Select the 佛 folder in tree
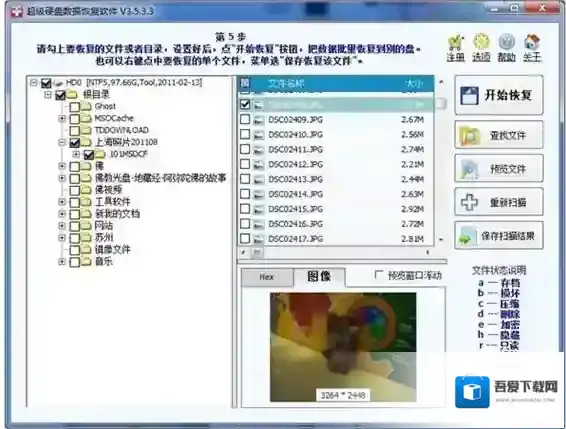 (99, 166)
